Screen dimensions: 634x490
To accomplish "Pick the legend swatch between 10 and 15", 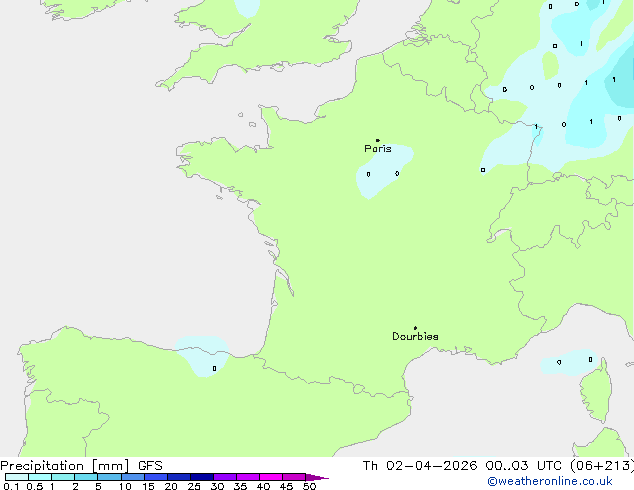I will coord(133,477).
